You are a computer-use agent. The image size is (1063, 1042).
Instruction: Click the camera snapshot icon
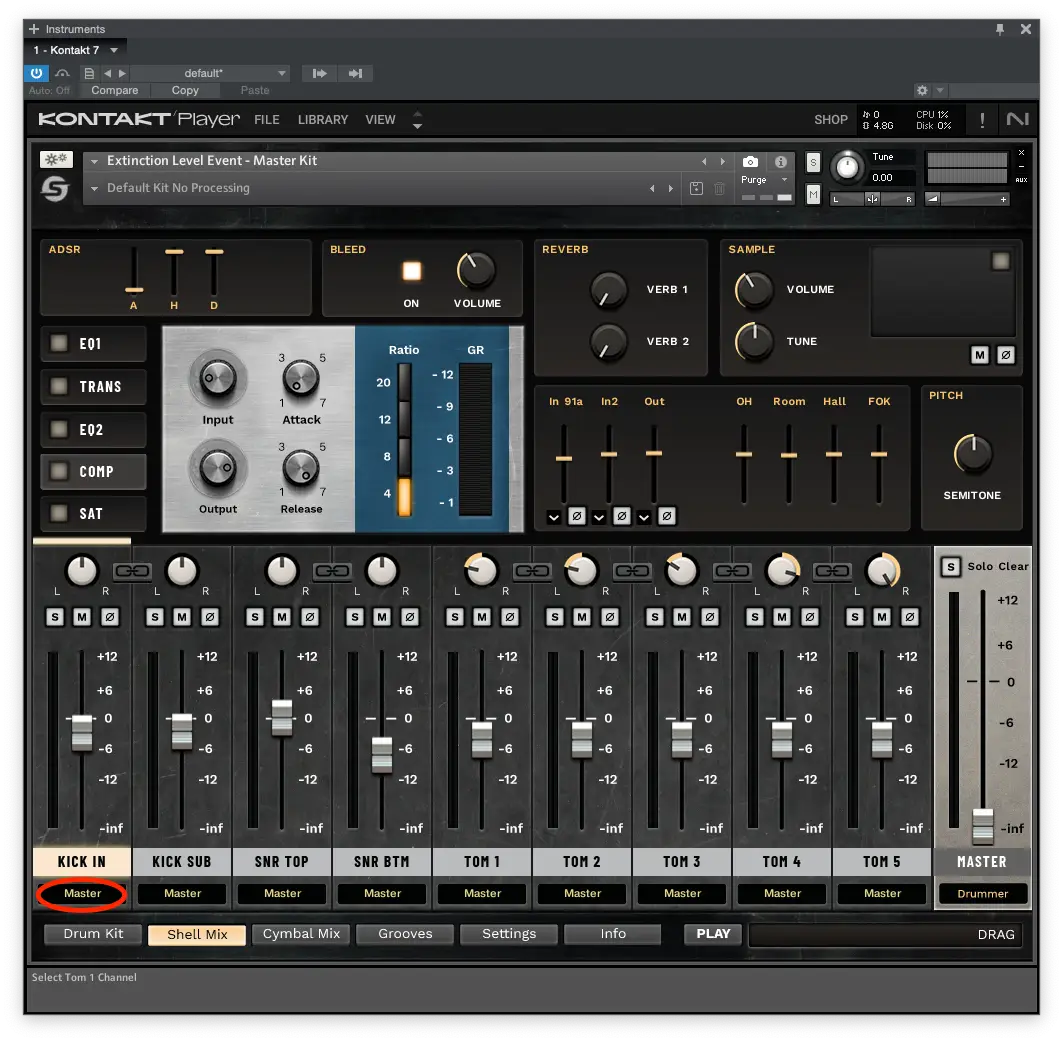[750, 162]
